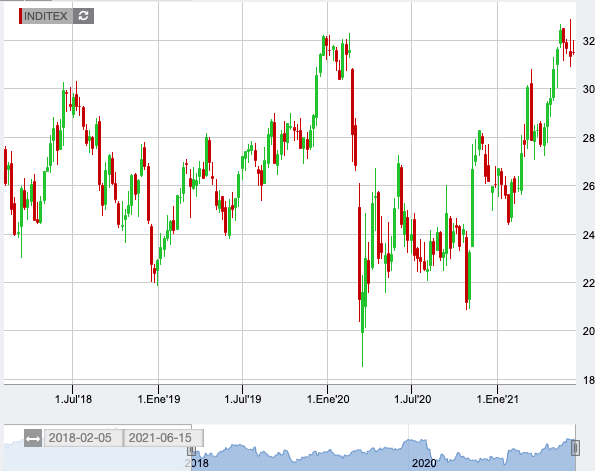Grab the left navigator range handle
This screenshot has width=595, height=472.
pos(192,450)
